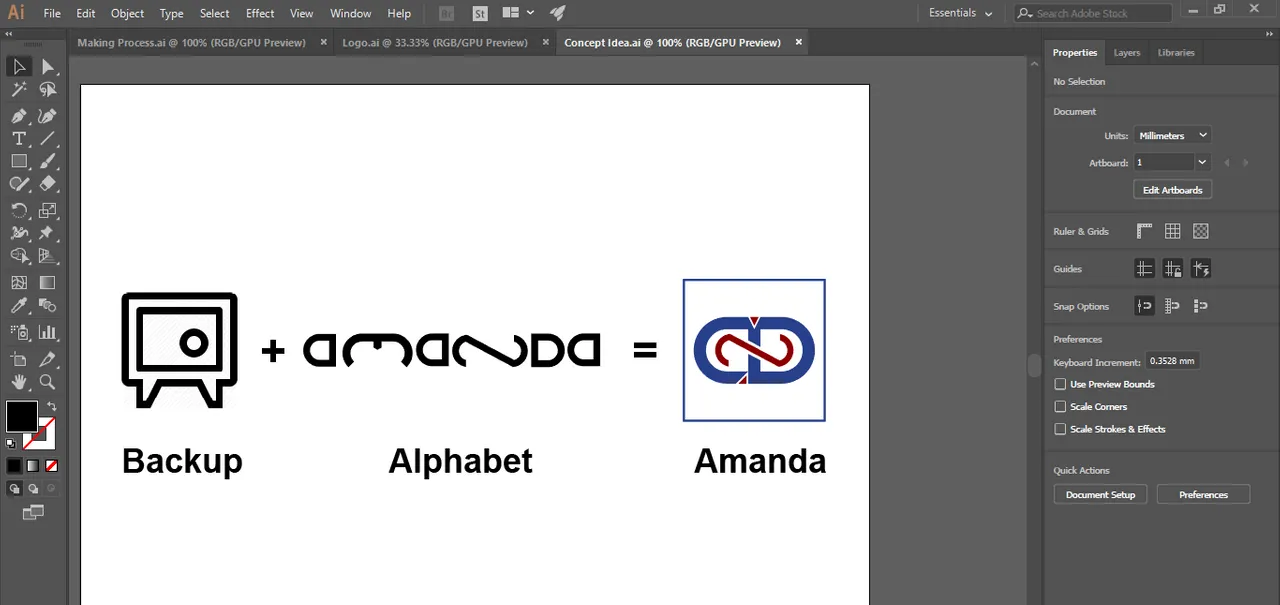Select the Curvature tool

pyautogui.click(x=47, y=115)
